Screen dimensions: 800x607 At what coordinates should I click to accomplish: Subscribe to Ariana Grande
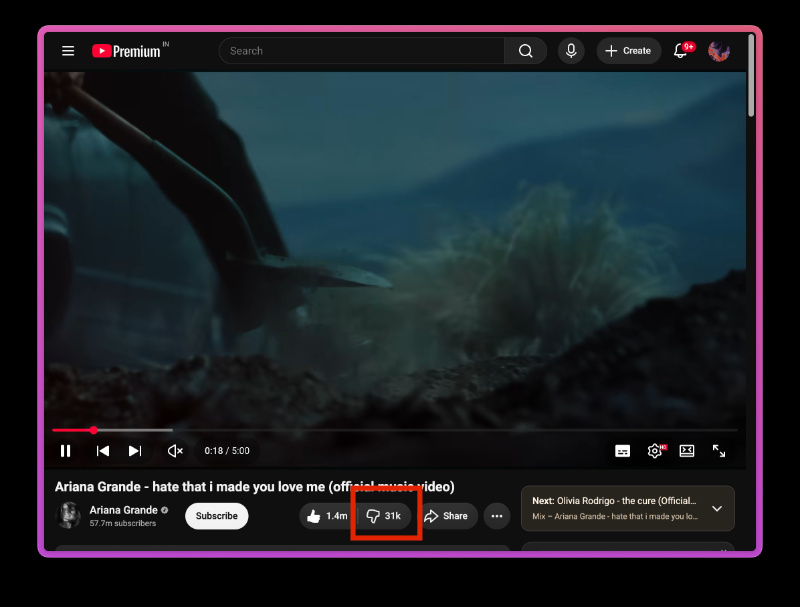[217, 516]
